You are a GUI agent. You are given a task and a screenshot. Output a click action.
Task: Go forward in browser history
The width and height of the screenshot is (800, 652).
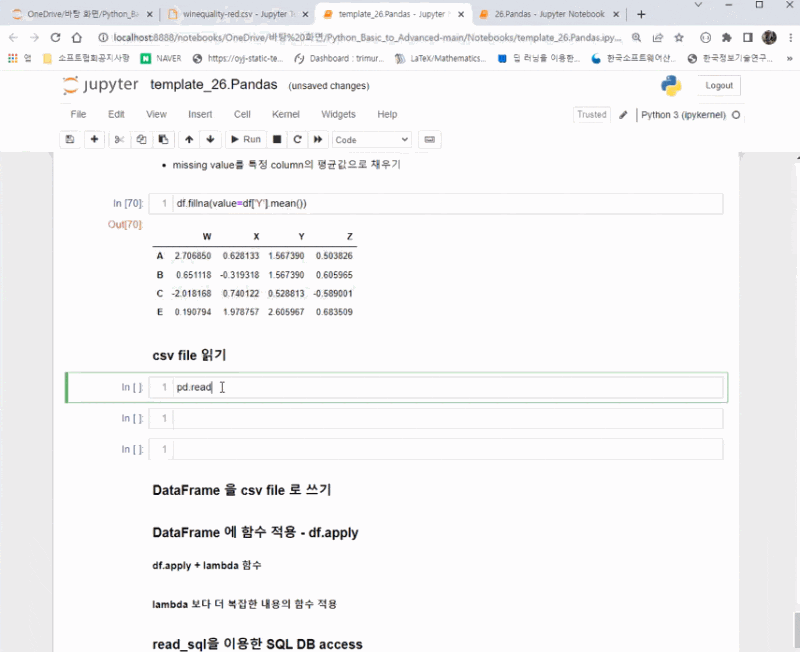(x=34, y=37)
